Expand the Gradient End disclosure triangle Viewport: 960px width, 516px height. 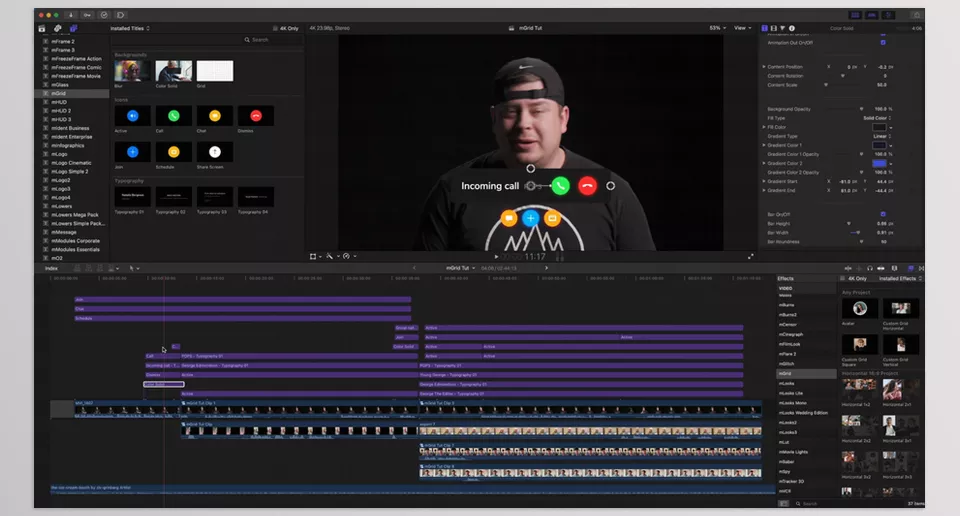(764, 190)
